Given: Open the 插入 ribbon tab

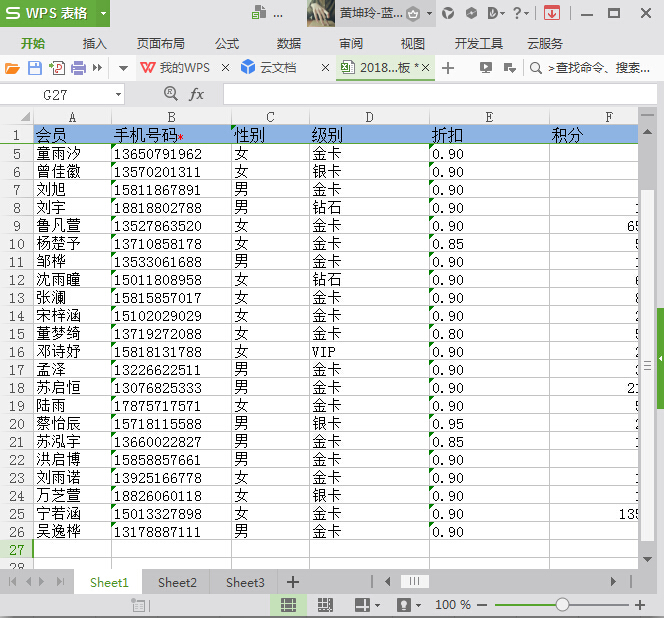Looking at the screenshot, I should tap(95, 44).
